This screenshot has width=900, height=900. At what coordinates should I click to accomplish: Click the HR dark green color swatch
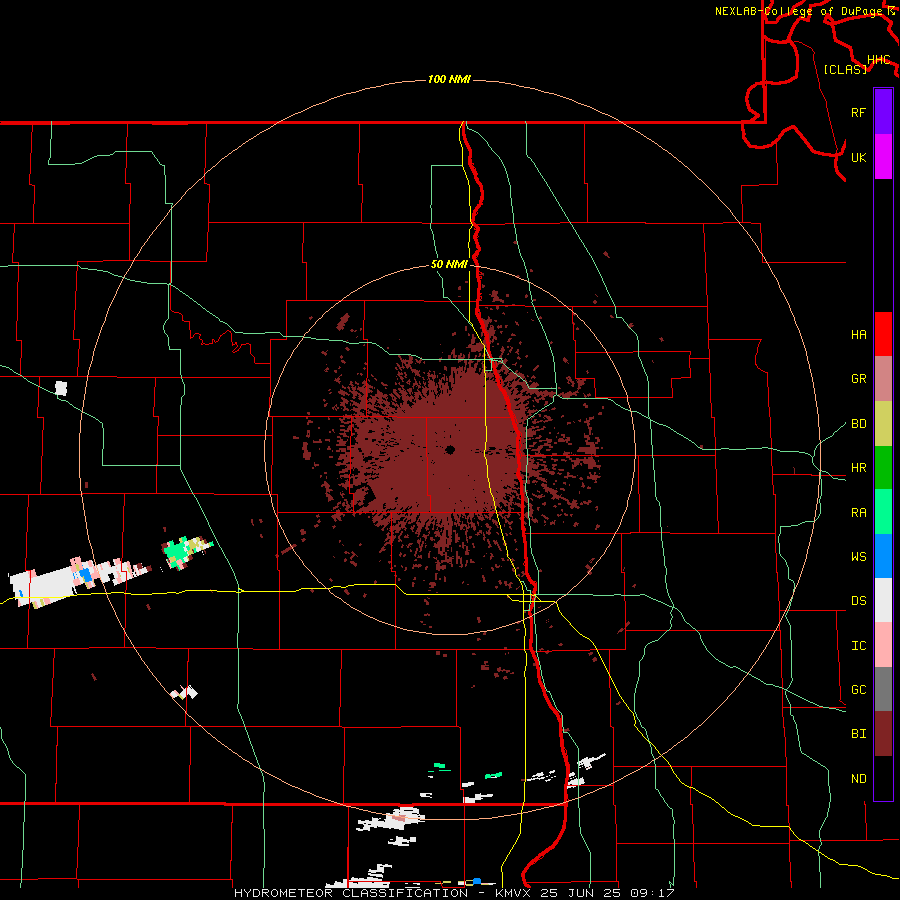pyautogui.click(x=883, y=467)
